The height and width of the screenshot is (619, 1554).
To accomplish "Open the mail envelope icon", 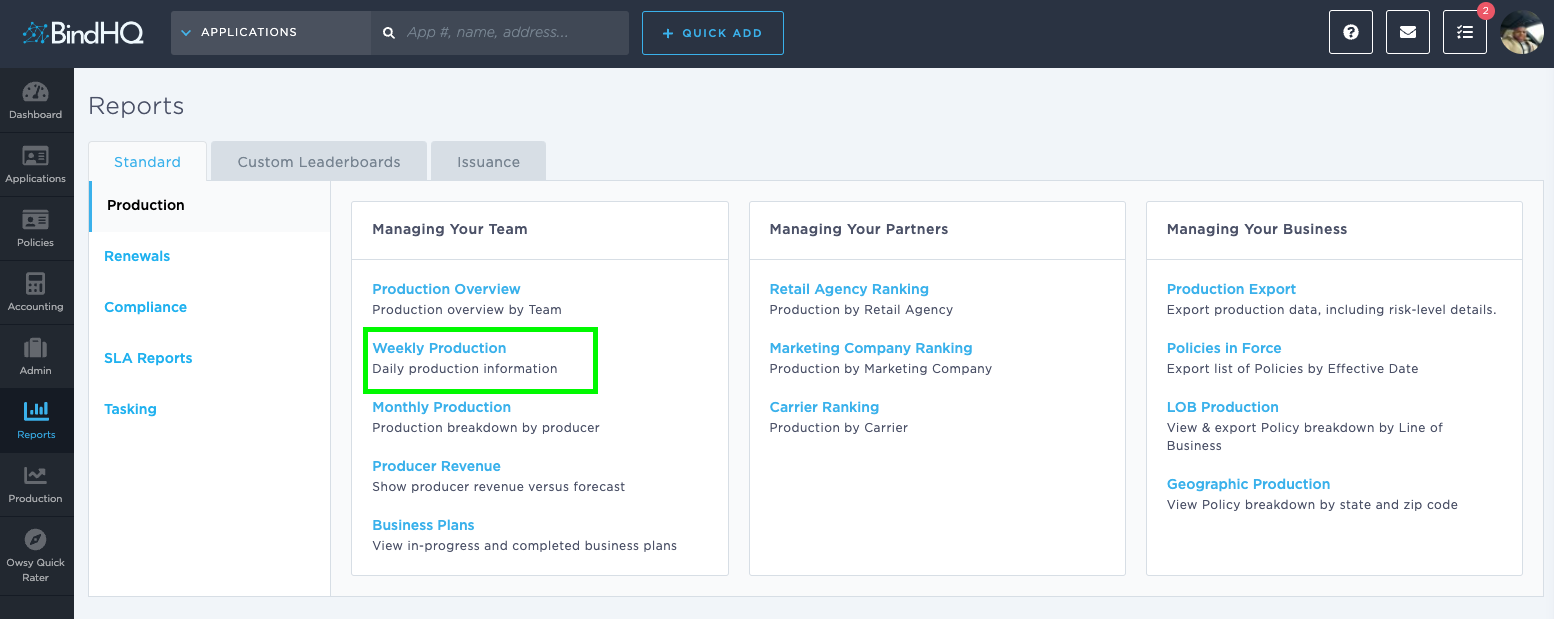I will (1408, 33).
